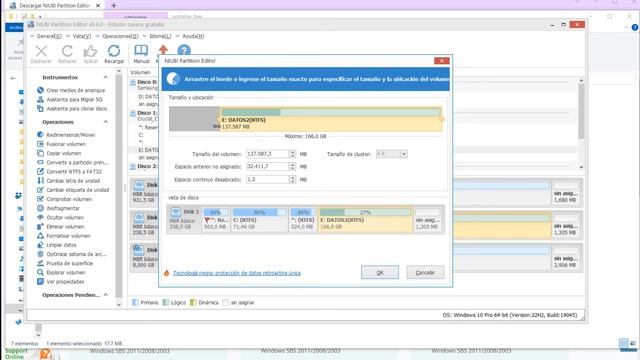Click the E: DATOS2 partition resize bar

331,119
